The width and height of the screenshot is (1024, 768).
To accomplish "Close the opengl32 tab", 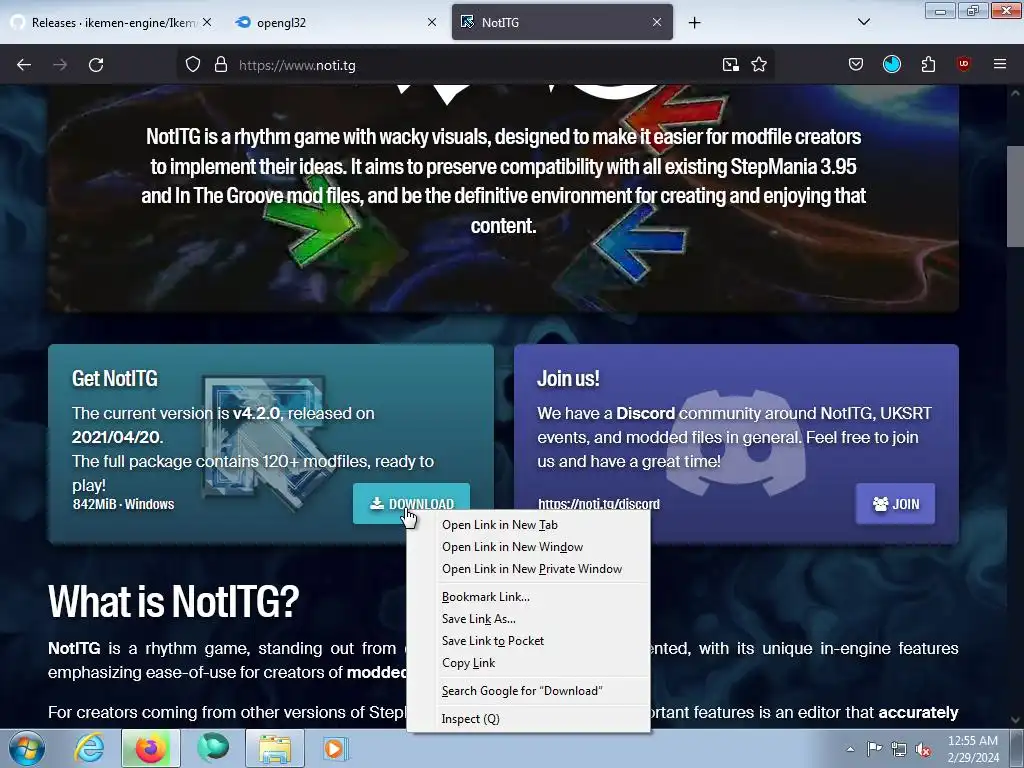I will [x=432, y=22].
